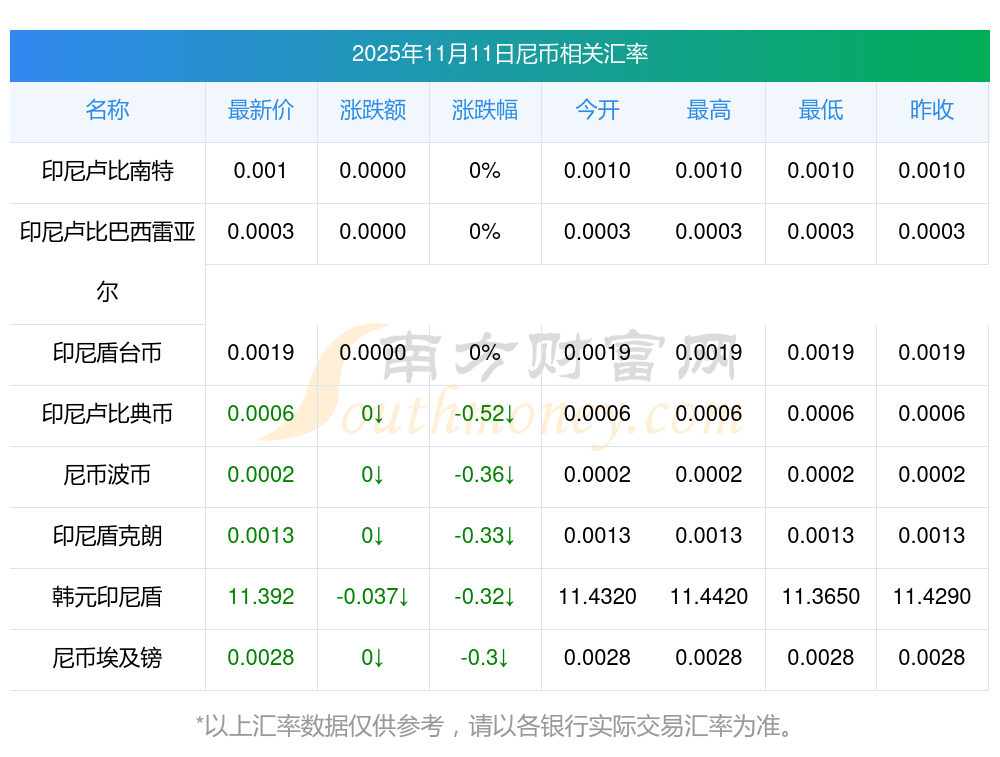Click the -0.52↓ percentage change cell
This screenshot has height=757, width=1000.
[x=485, y=414]
